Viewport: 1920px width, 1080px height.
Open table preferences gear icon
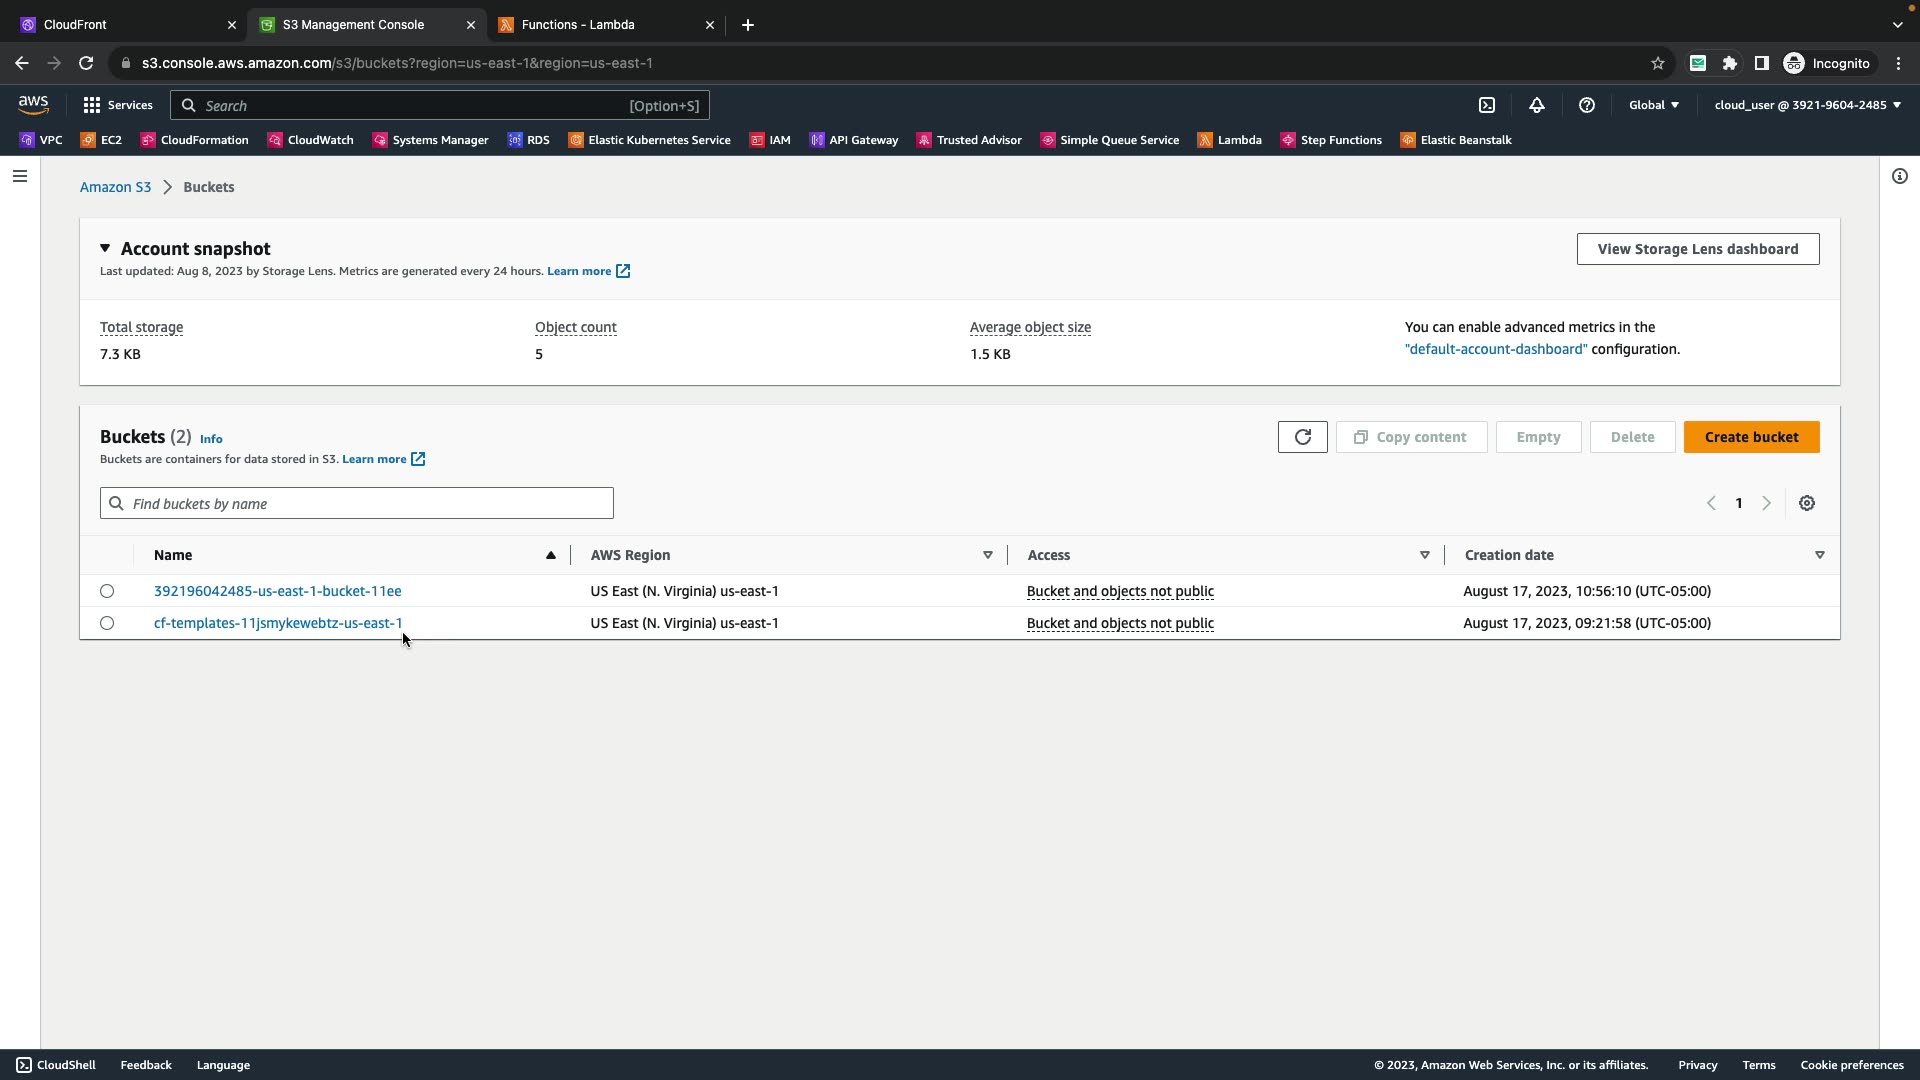pyautogui.click(x=1806, y=503)
